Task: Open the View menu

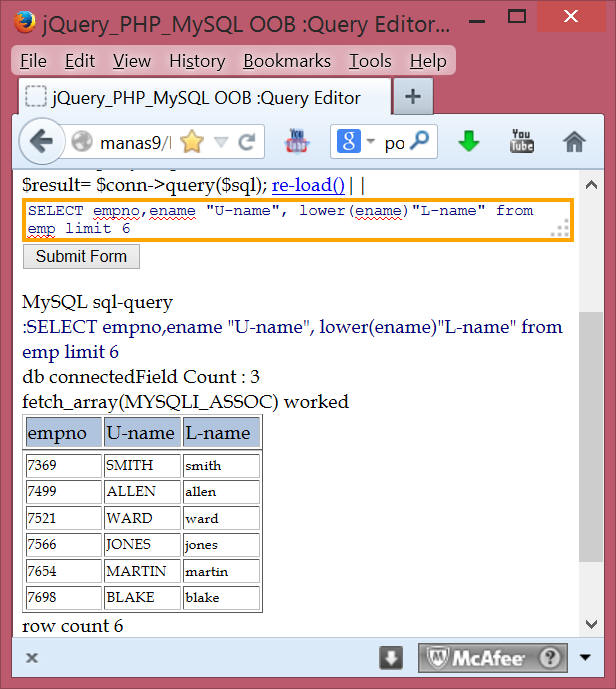Action: pos(131,61)
